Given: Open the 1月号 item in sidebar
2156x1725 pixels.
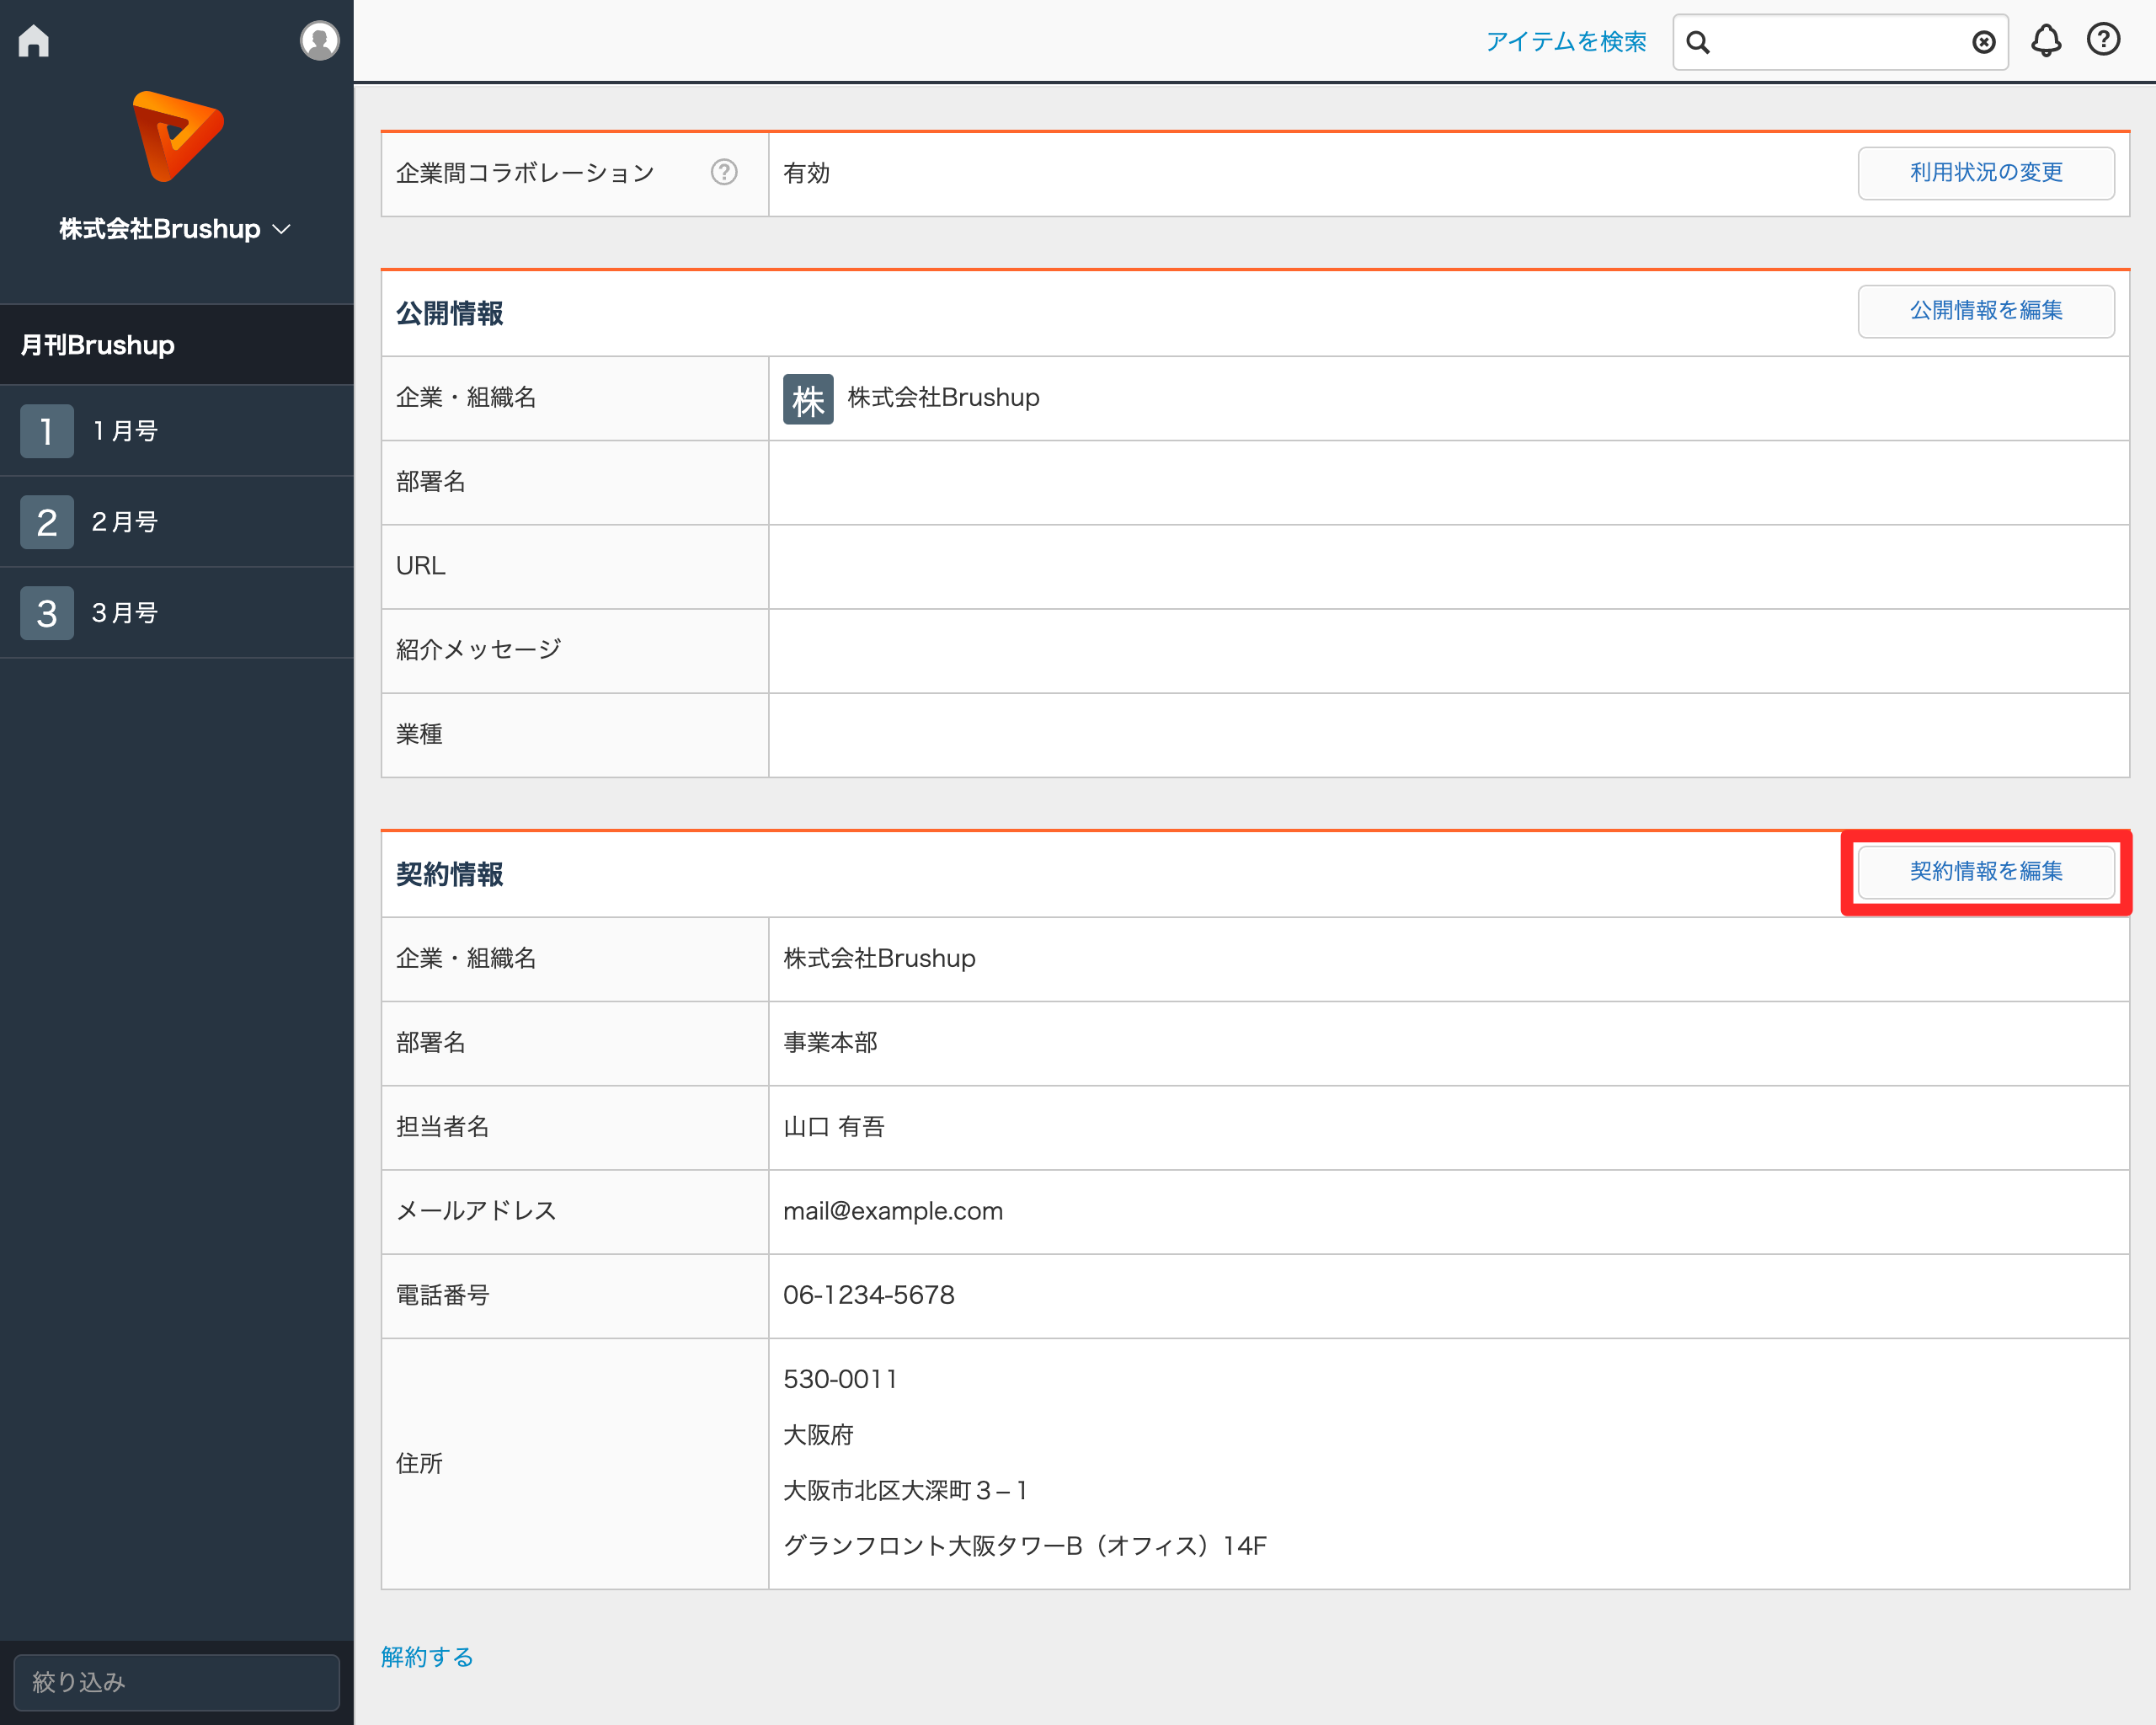Looking at the screenshot, I should (177, 431).
